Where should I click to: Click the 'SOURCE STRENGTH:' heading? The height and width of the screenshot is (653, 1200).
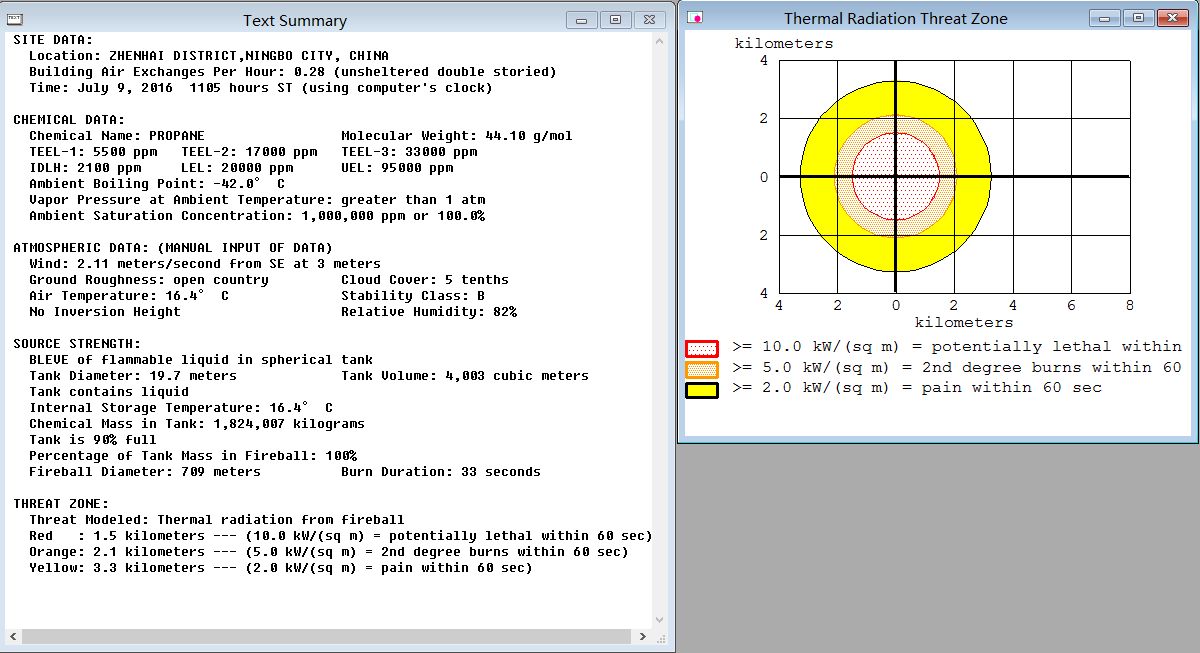[77, 344]
